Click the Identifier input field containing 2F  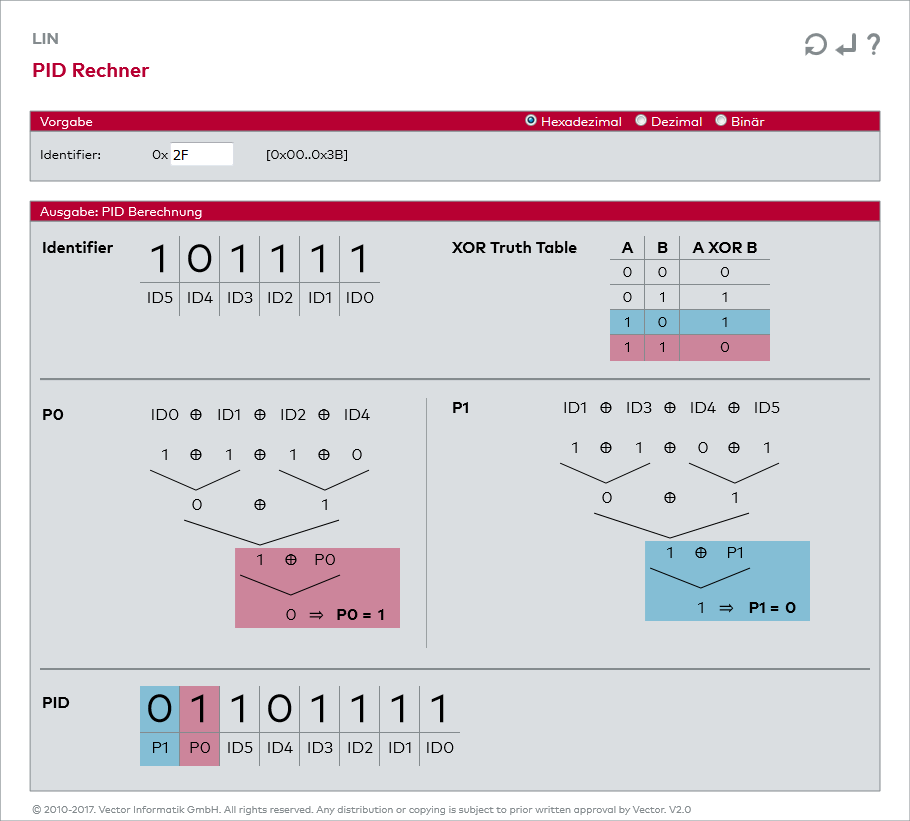(201, 154)
